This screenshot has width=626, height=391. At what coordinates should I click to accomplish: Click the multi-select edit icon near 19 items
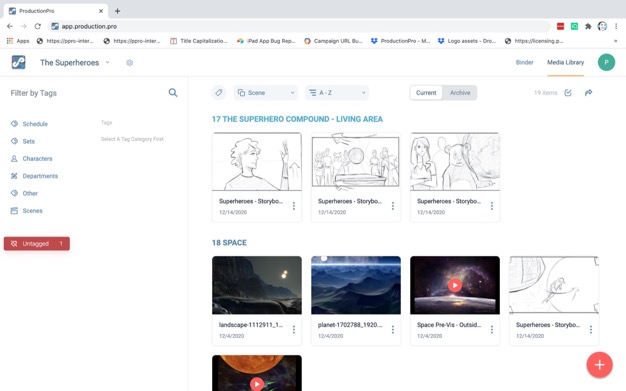tap(568, 93)
